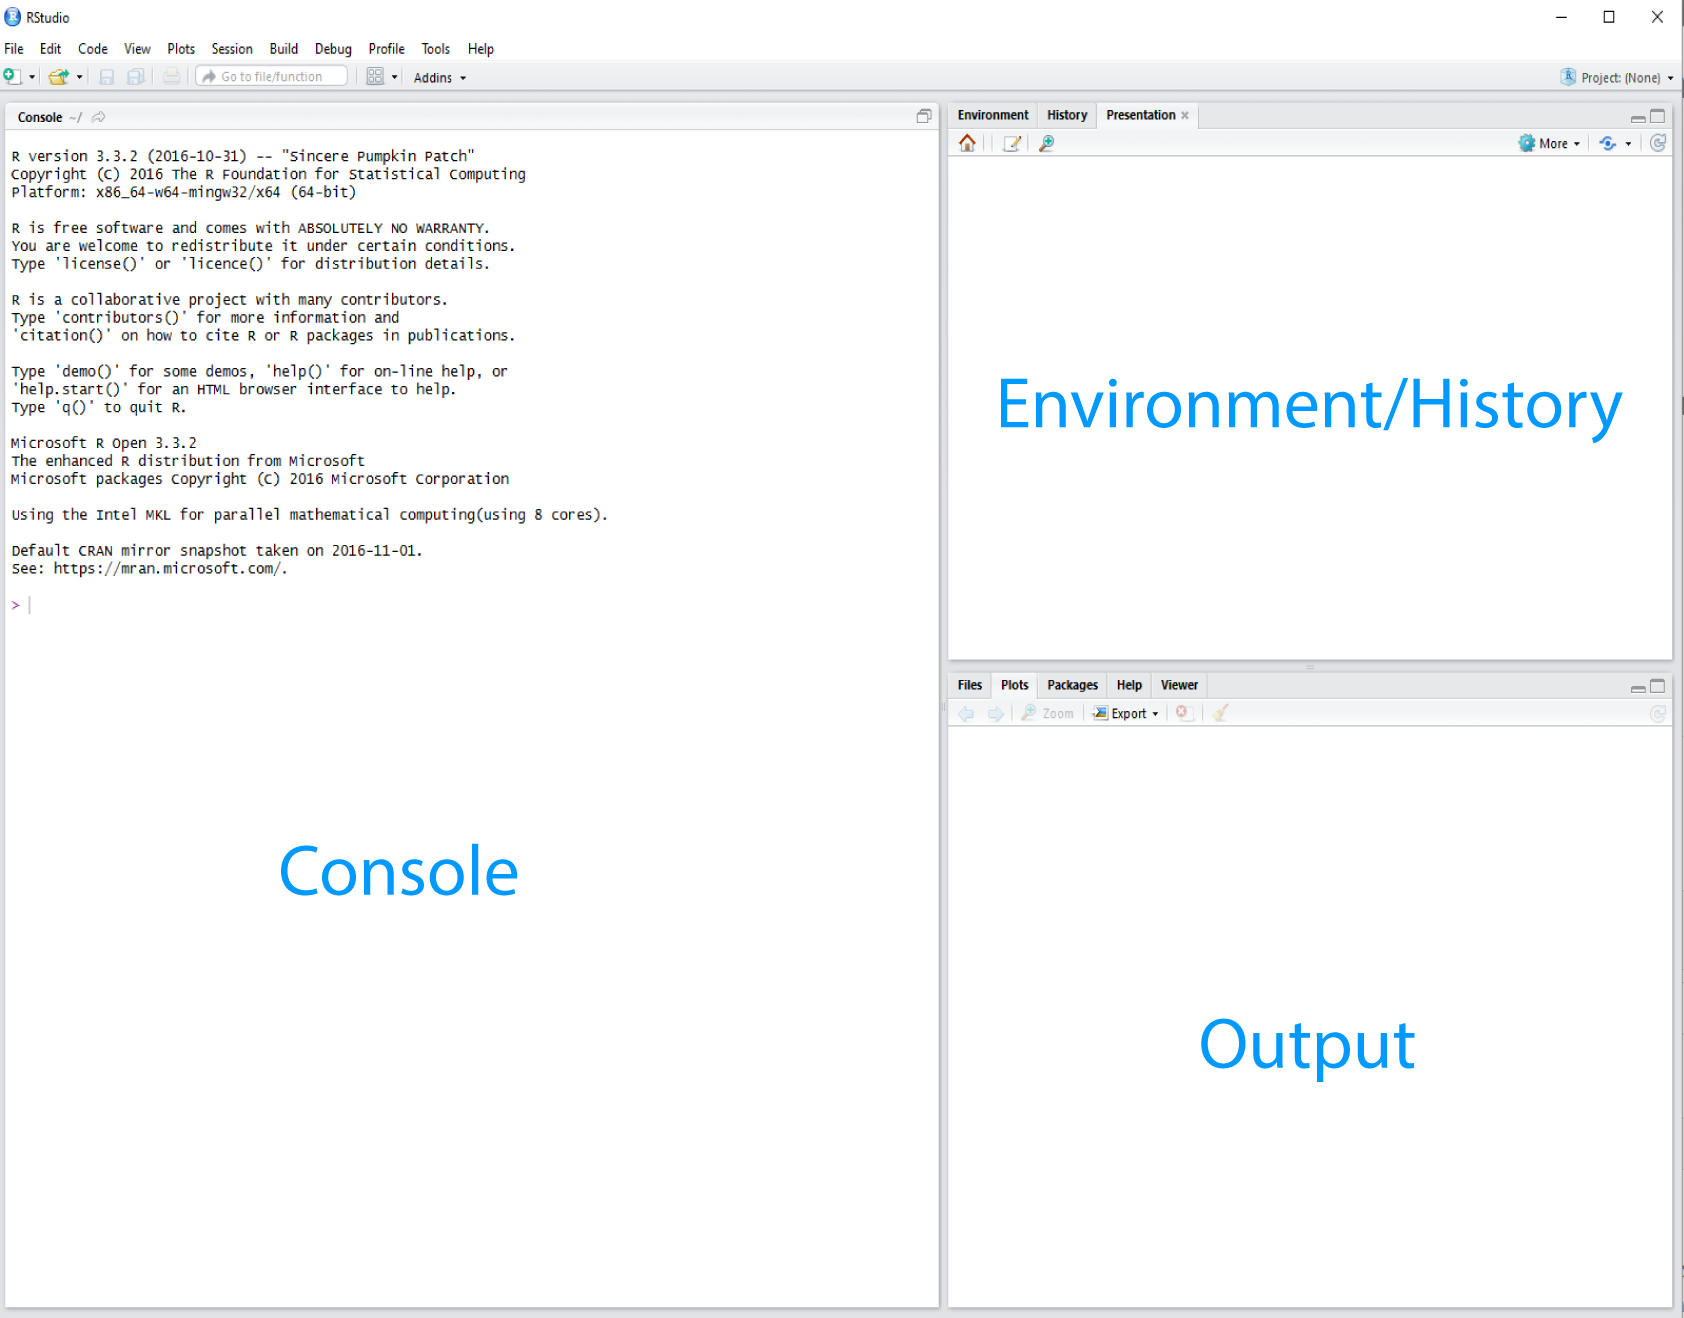Click the clear all plots broom icon

(1220, 713)
